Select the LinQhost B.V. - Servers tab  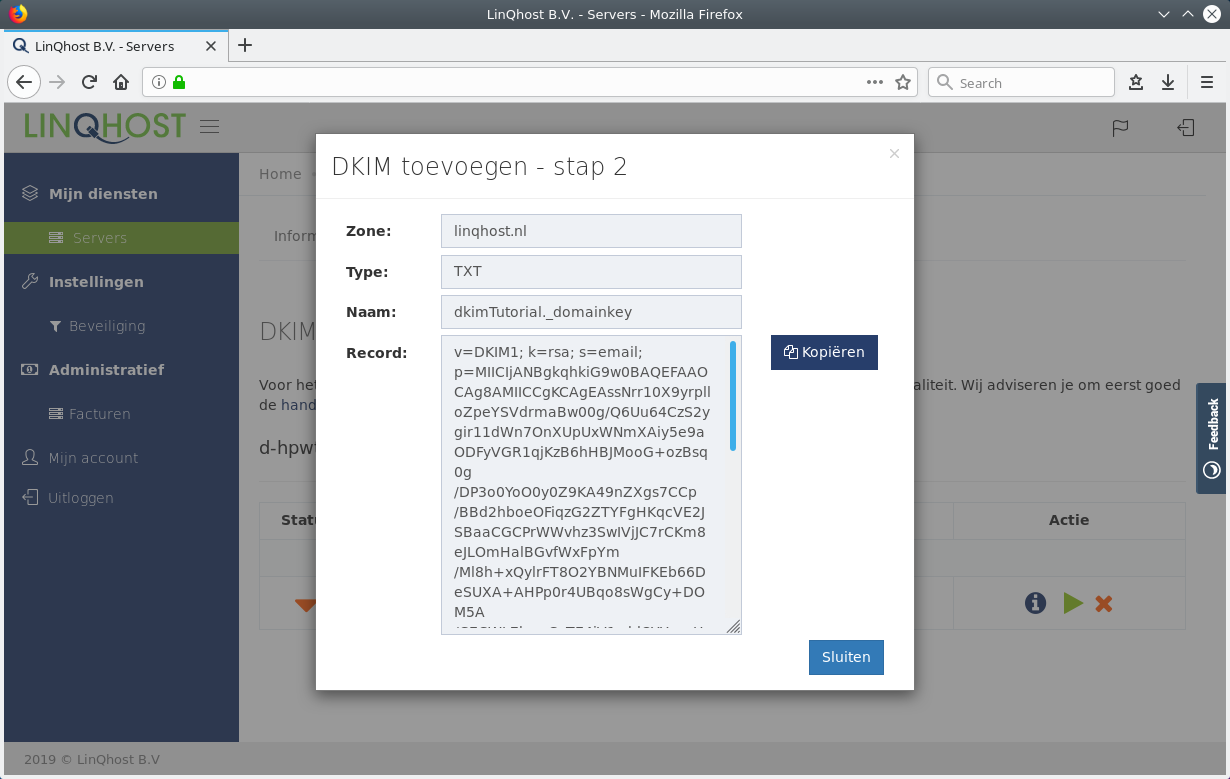[114, 46]
